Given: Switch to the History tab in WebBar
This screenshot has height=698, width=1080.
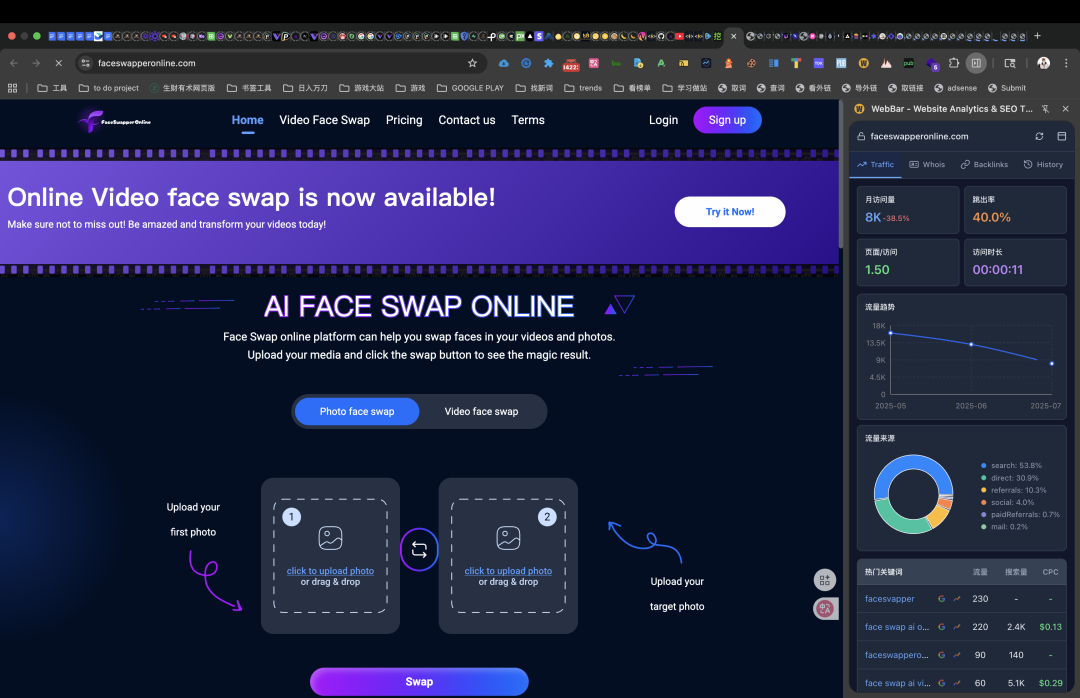Looking at the screenshot, I should point(1043,165).
